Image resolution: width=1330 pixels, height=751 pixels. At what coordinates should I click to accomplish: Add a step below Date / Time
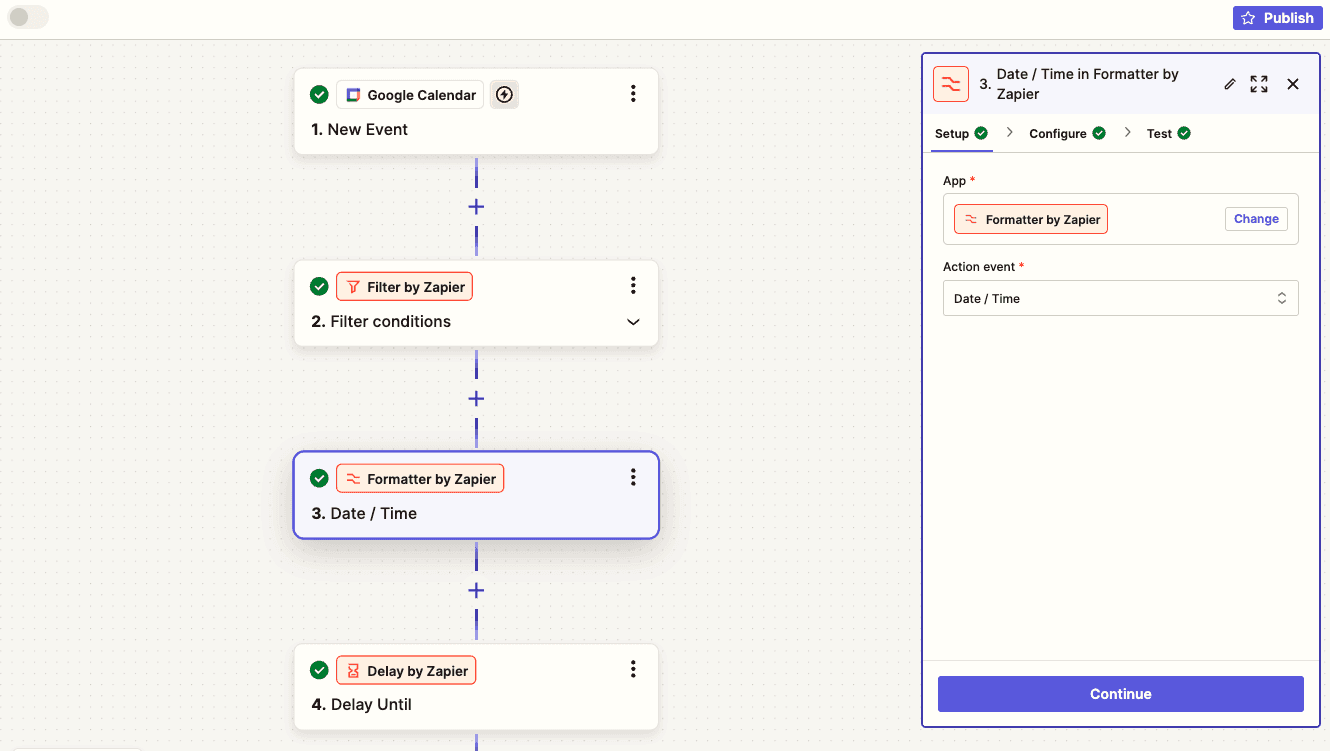(x=476, y=591)
